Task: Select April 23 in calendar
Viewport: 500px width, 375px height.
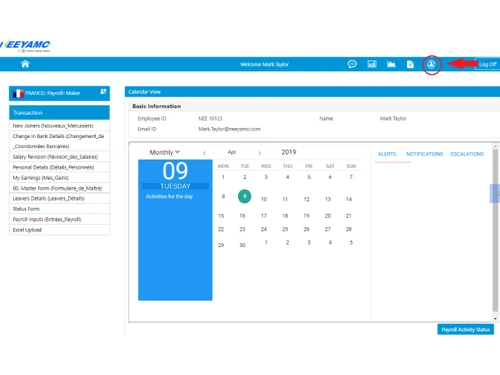Action: coord(242,229)
